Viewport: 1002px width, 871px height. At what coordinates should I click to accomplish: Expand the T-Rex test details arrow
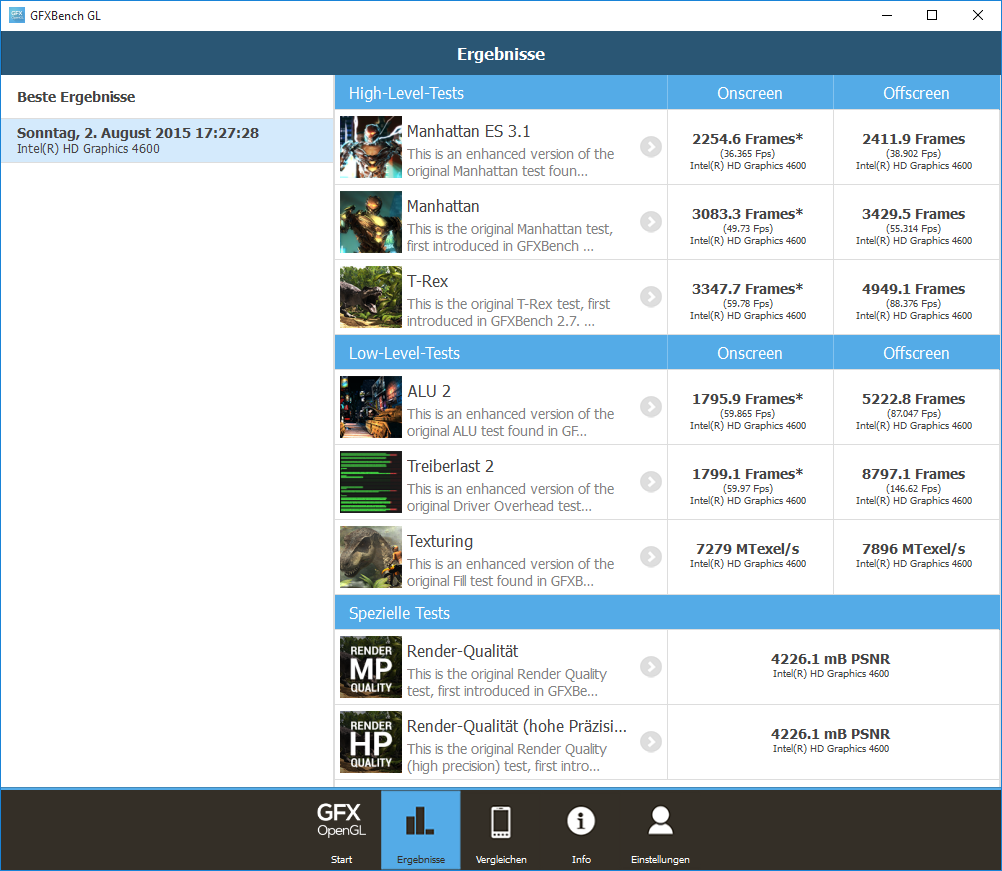tap(651, 297)
